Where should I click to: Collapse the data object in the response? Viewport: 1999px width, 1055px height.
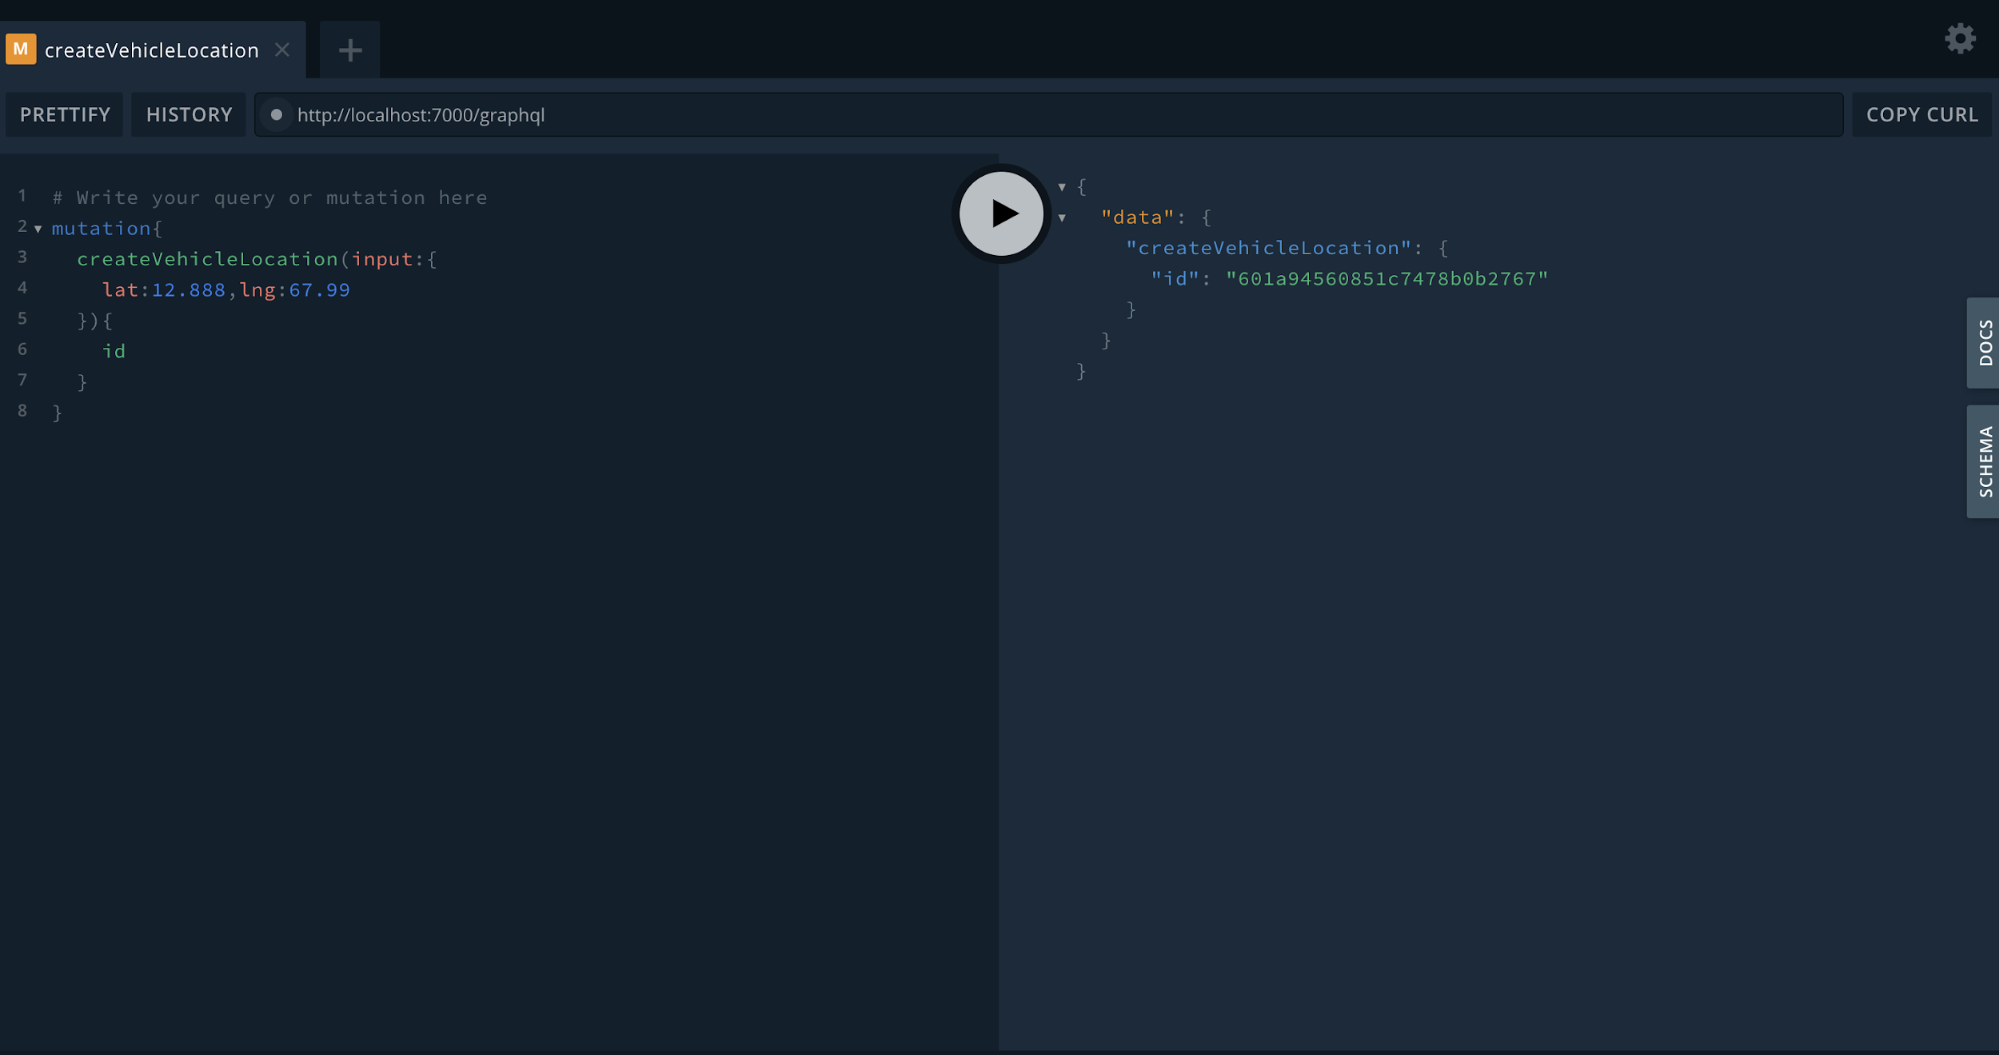[x=1062, y=217]
